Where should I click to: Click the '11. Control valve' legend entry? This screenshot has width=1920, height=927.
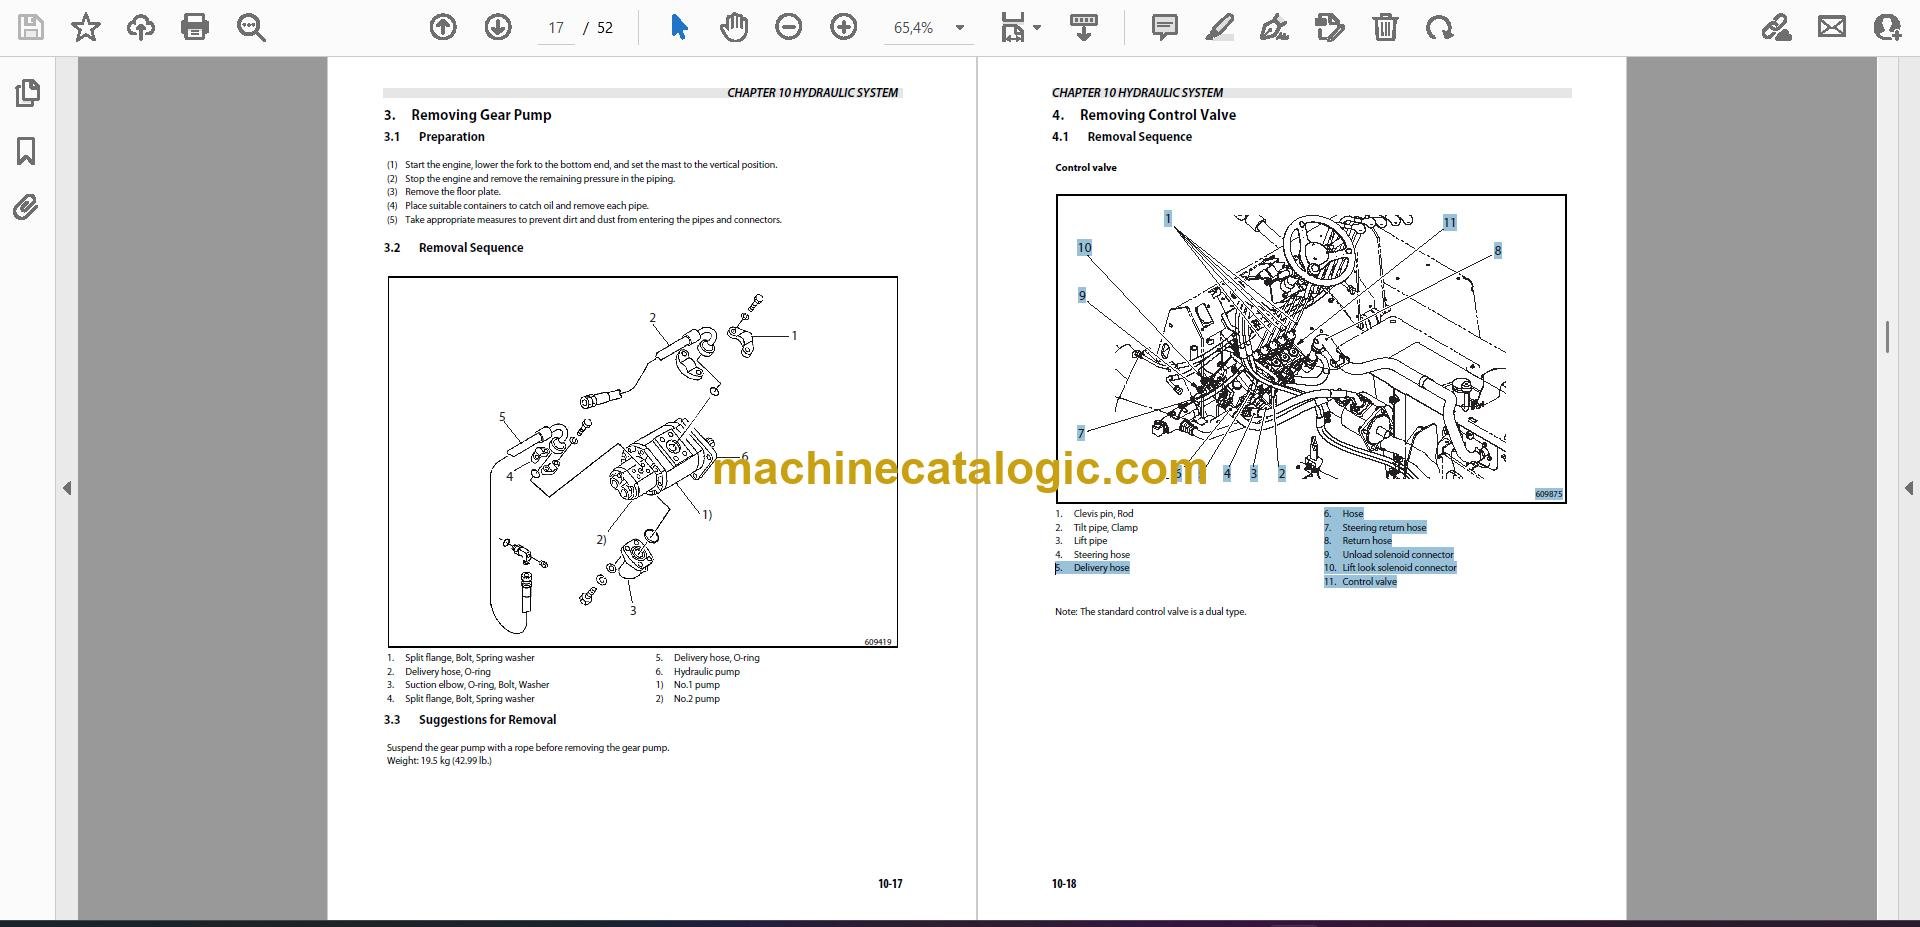point(1360,582)
